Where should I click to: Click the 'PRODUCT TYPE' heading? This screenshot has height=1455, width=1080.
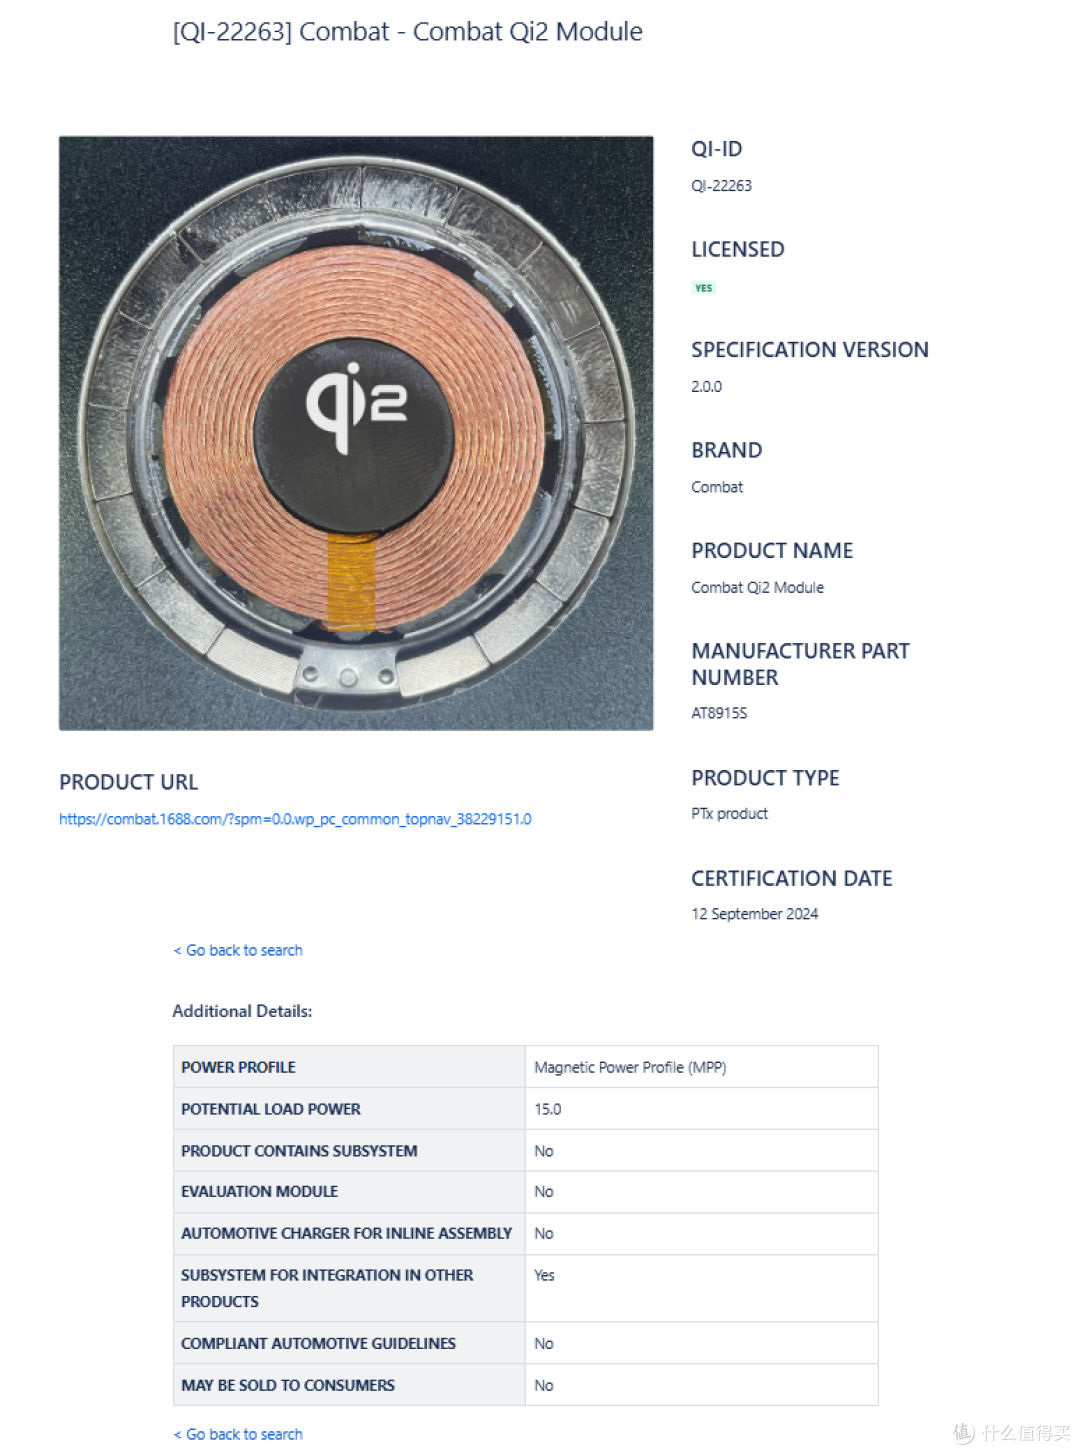[765, 778]
